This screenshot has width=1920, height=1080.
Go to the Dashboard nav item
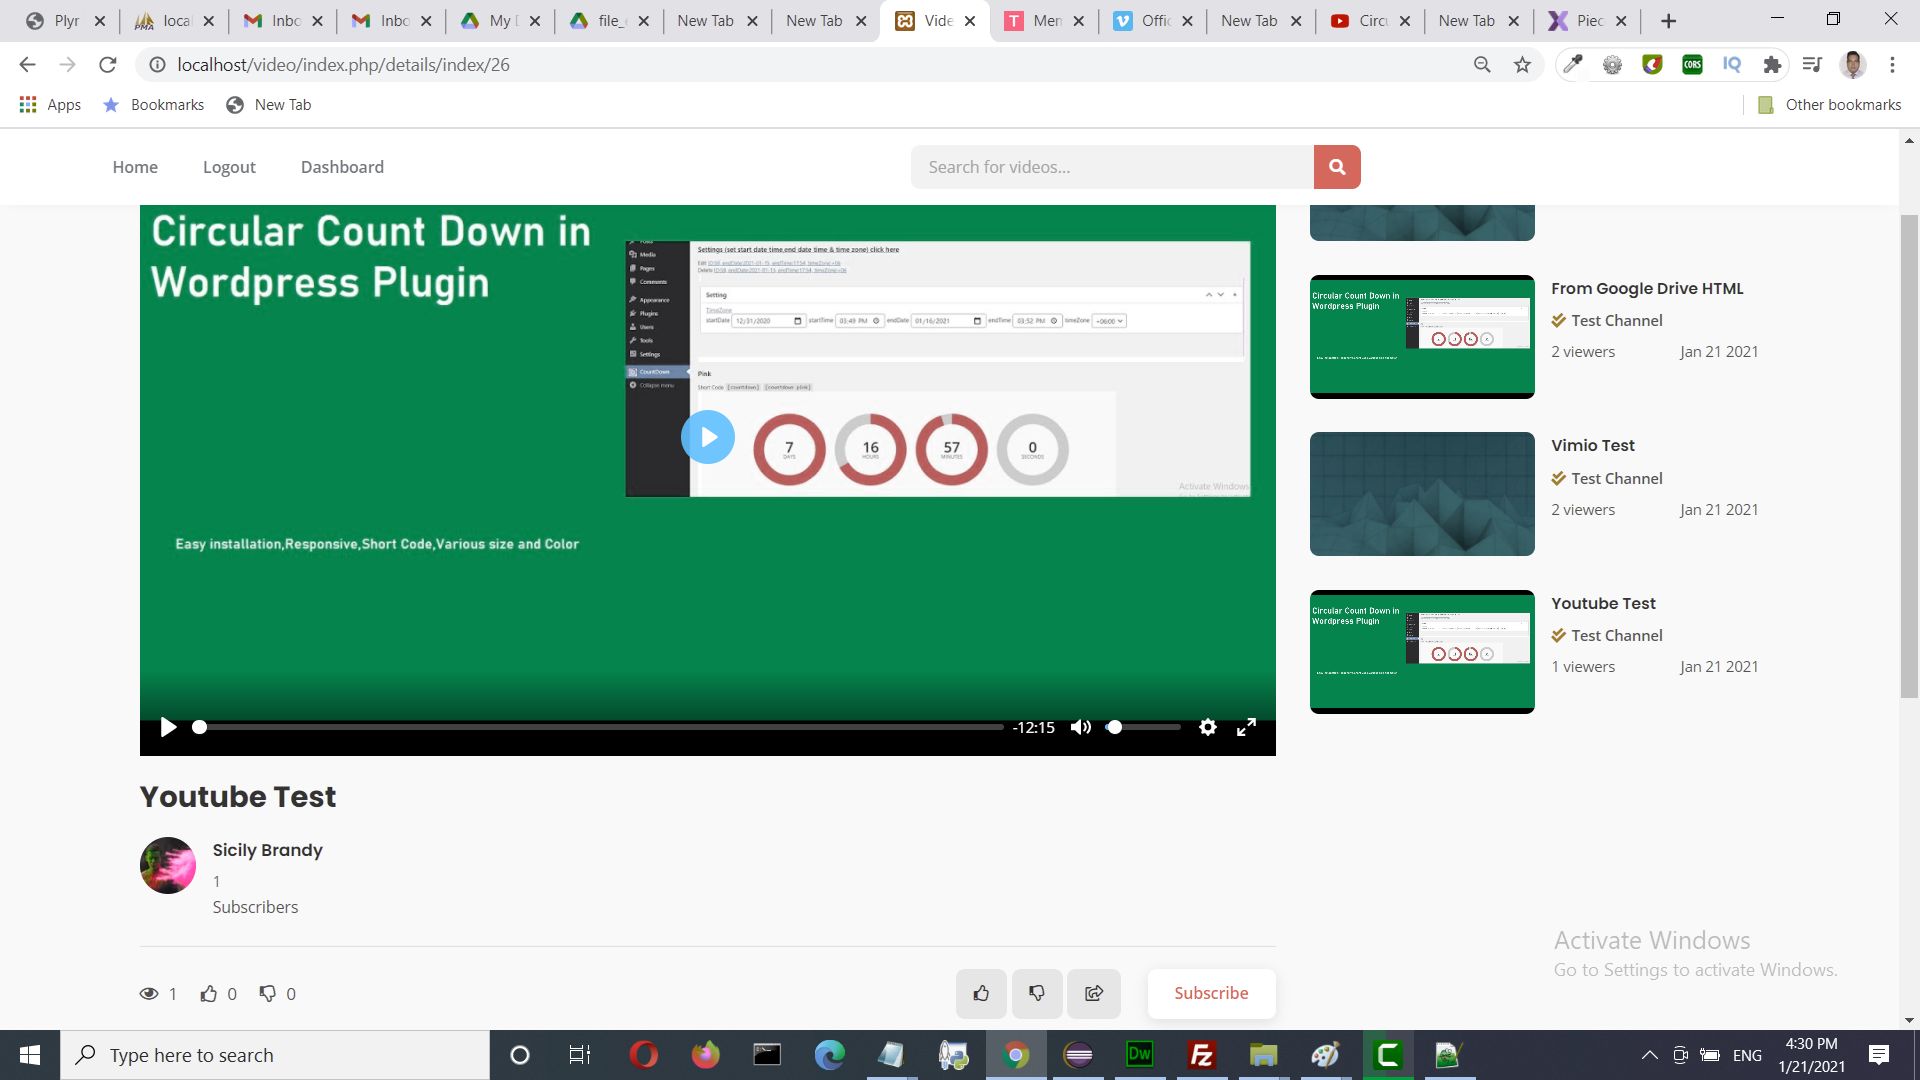click(x=342, y=167)
